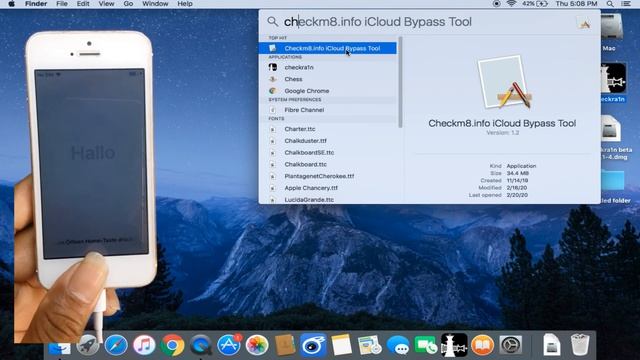
Task: Open the File menu
Action: point(62,4)
